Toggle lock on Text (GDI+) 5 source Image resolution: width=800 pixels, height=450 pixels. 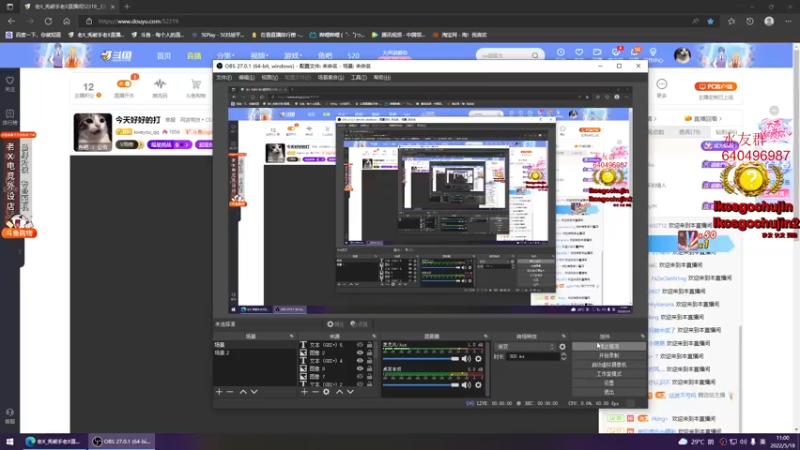click(x=369, y=345)
